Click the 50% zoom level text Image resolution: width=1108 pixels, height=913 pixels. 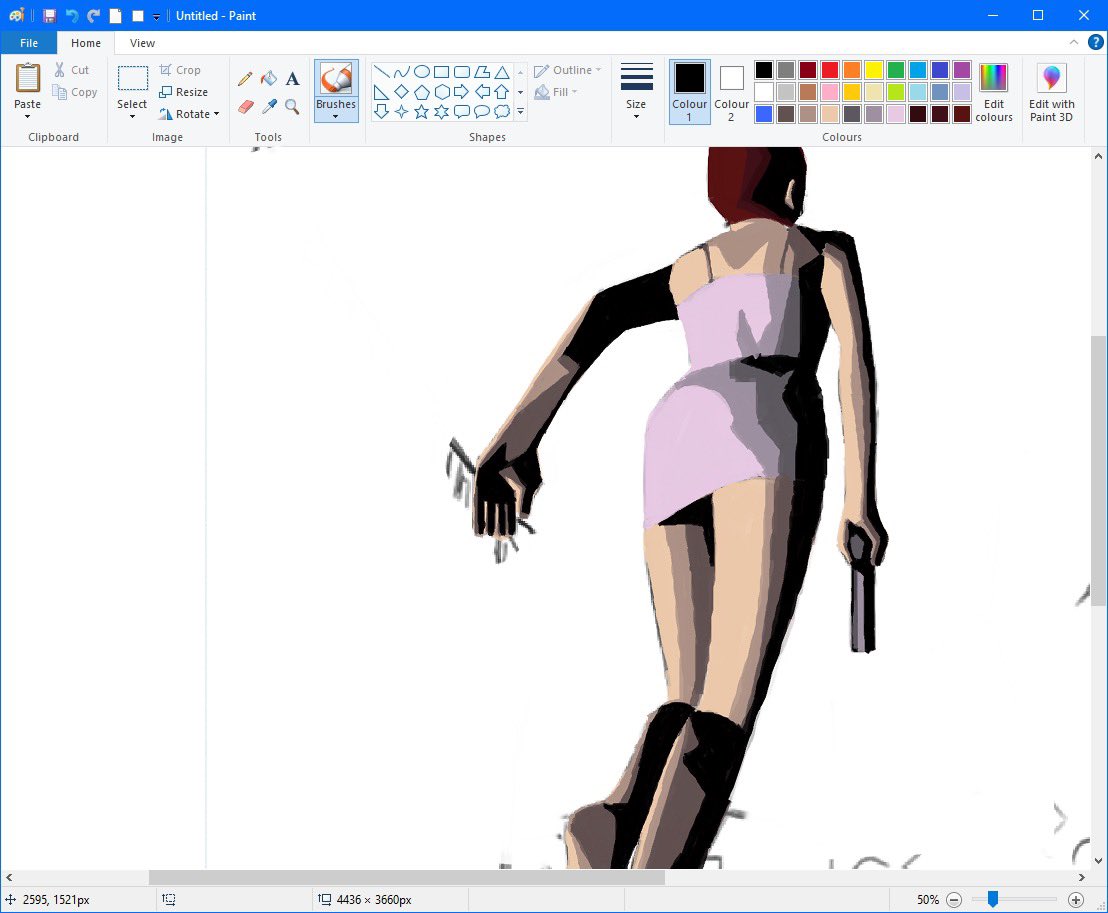click(x=928, y=900)
